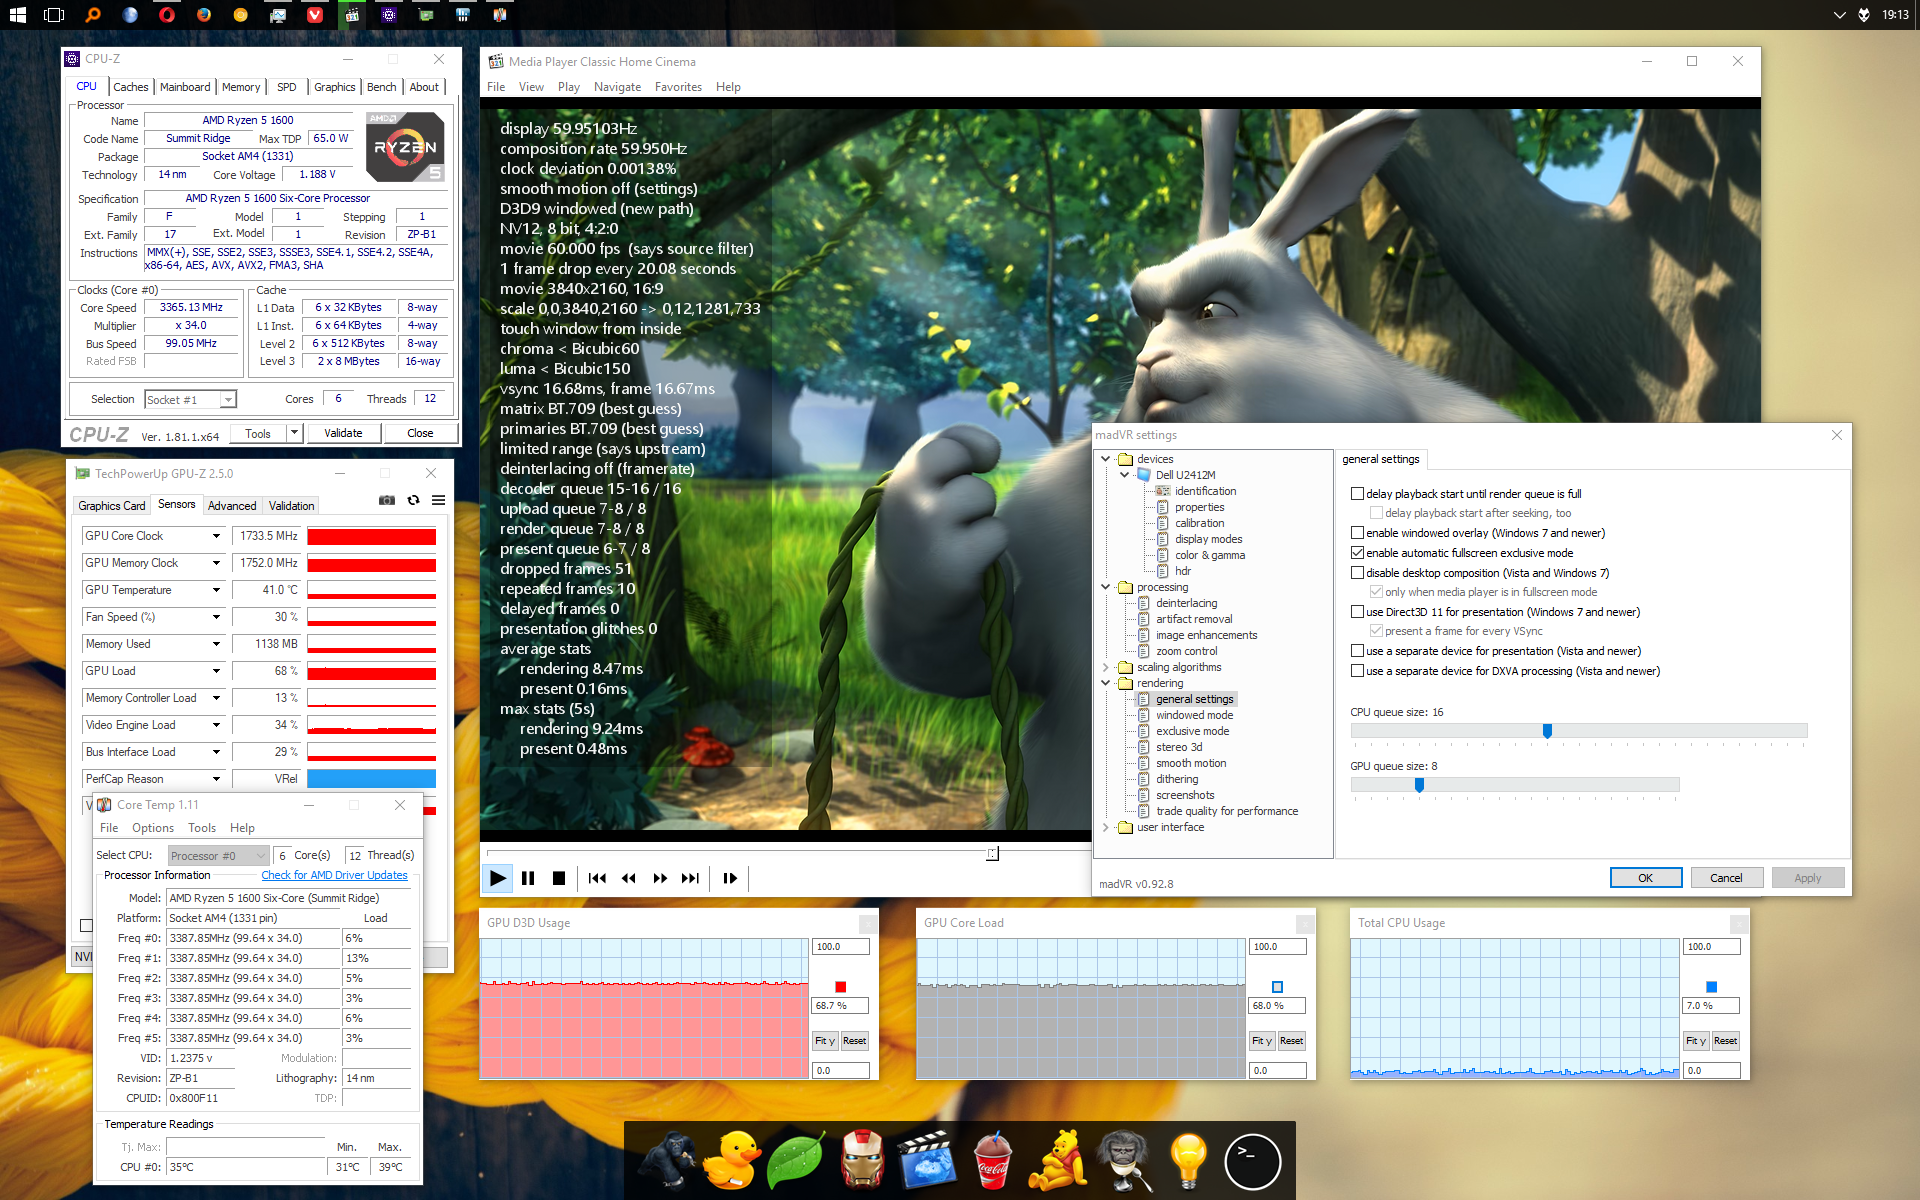Click the Coca-Cola cup dock icon
Image resolution: width=1920 pixels, height=1200 pixels.
[991, 1161]
